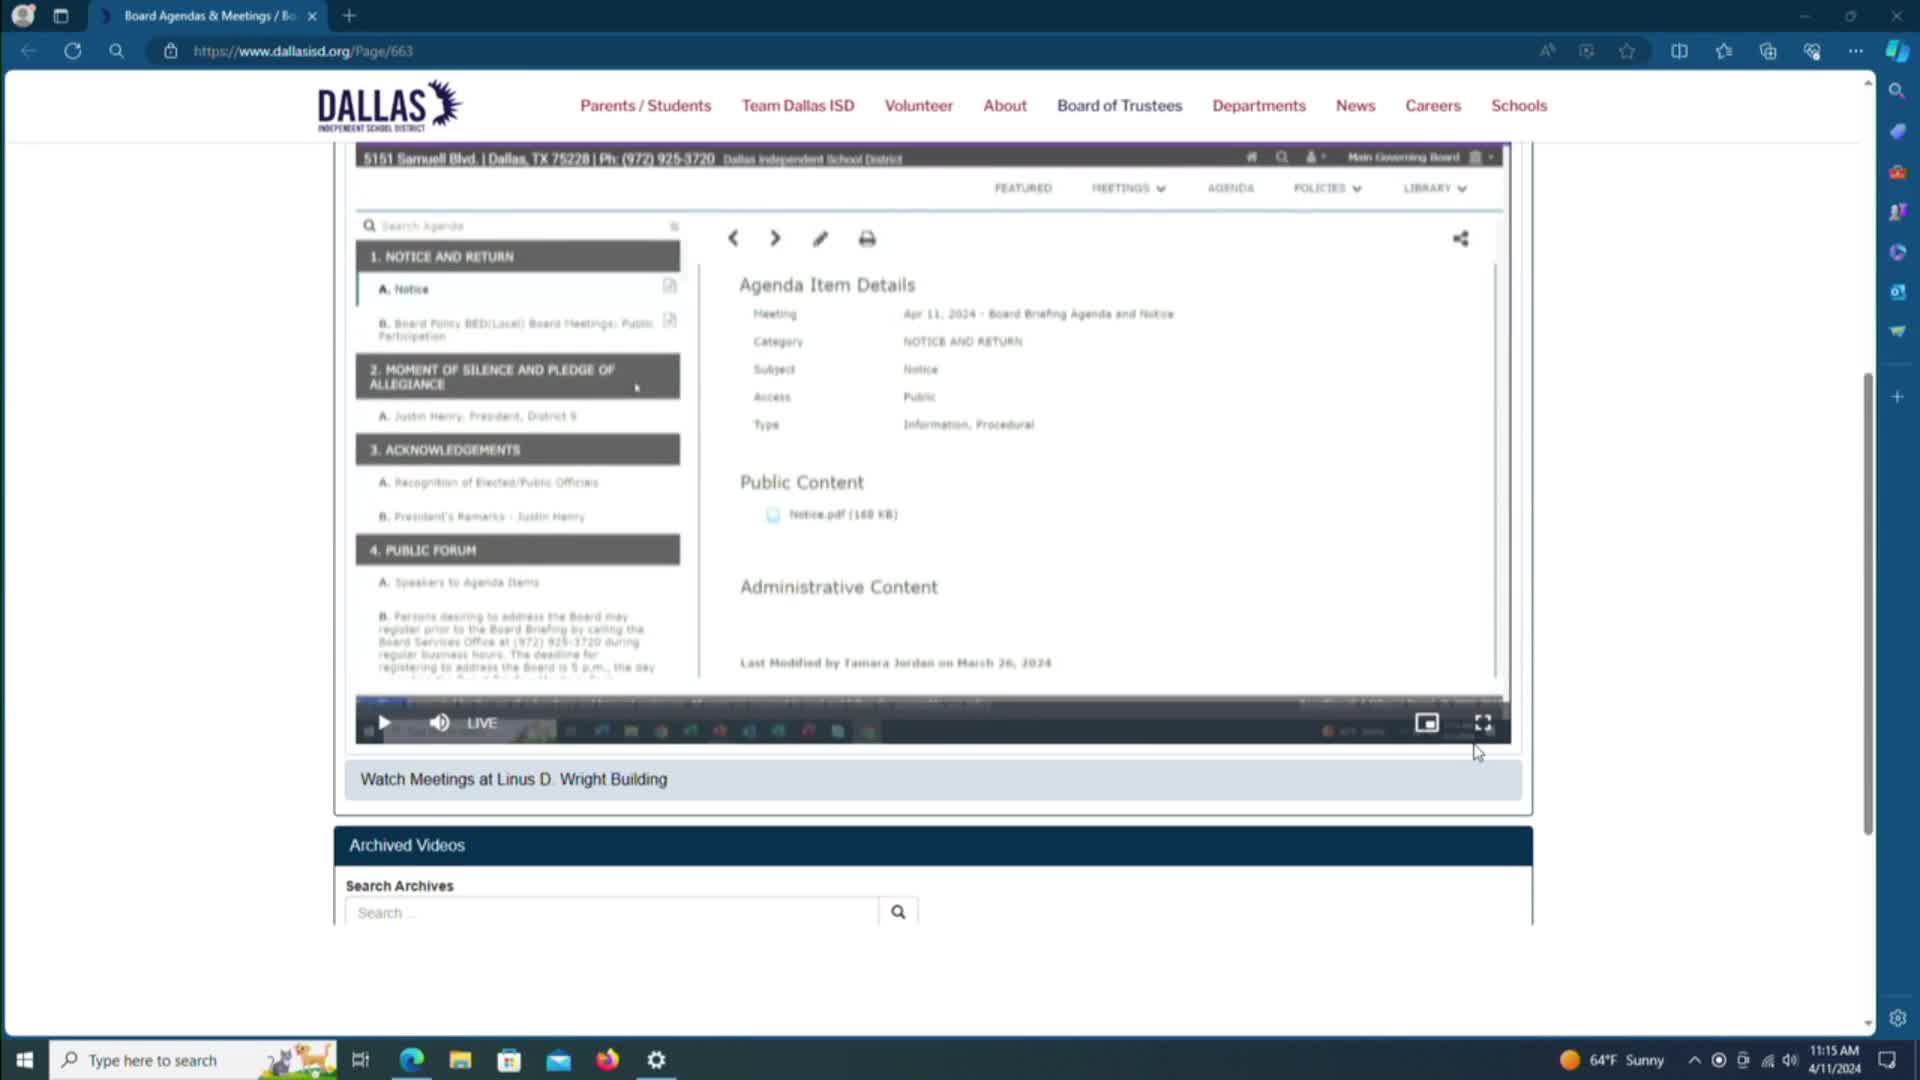The image size is (1920, 1080).
Task: Open Firefox from the taskbar
Action: pos(607,1060)
